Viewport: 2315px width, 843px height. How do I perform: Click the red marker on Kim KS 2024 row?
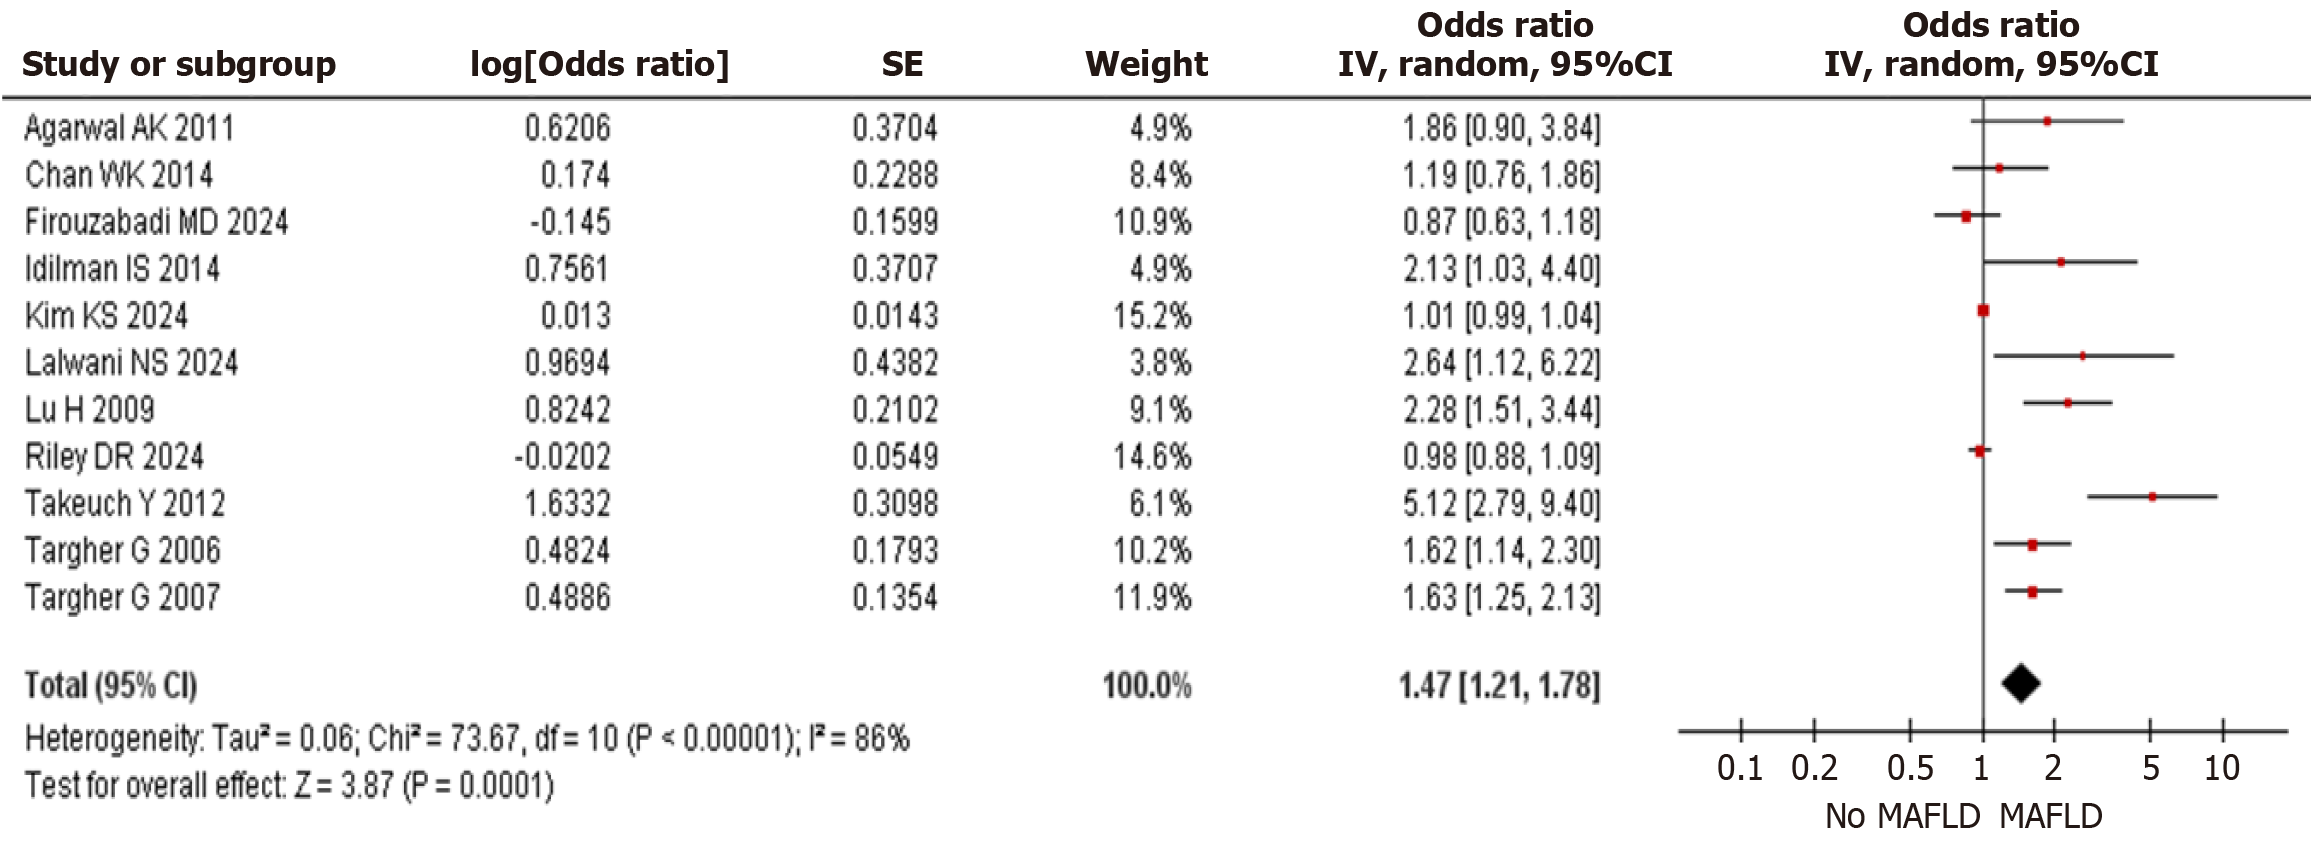(x=1983, y=311)
